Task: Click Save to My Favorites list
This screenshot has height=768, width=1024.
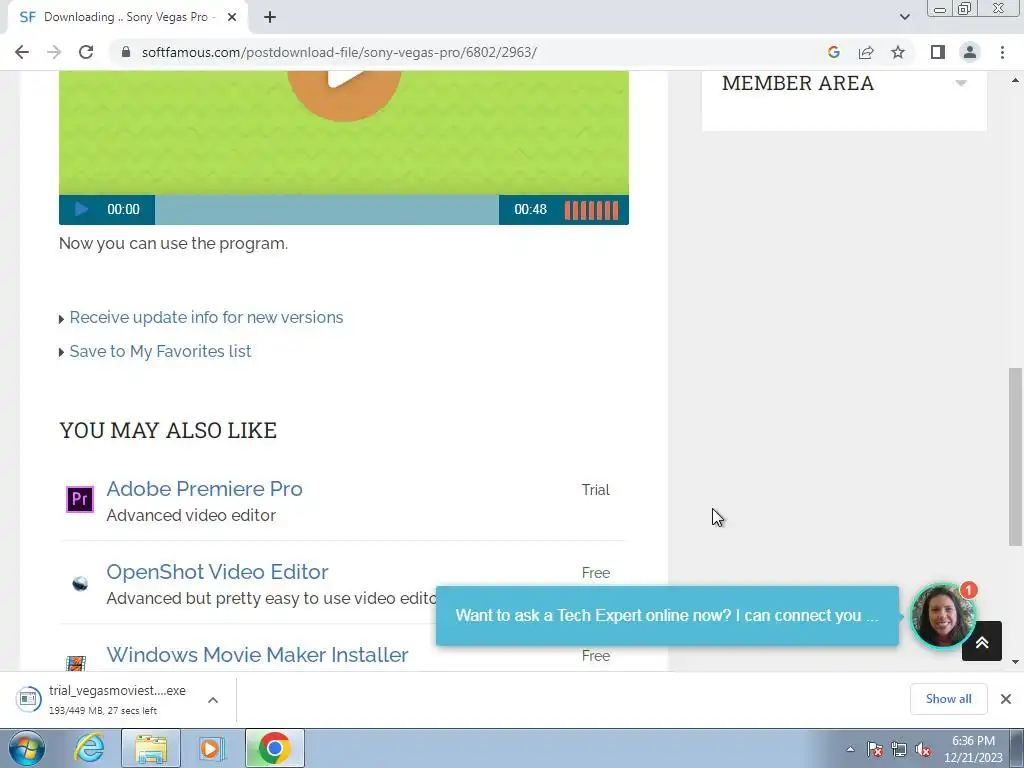Action: tap(160, 351)
